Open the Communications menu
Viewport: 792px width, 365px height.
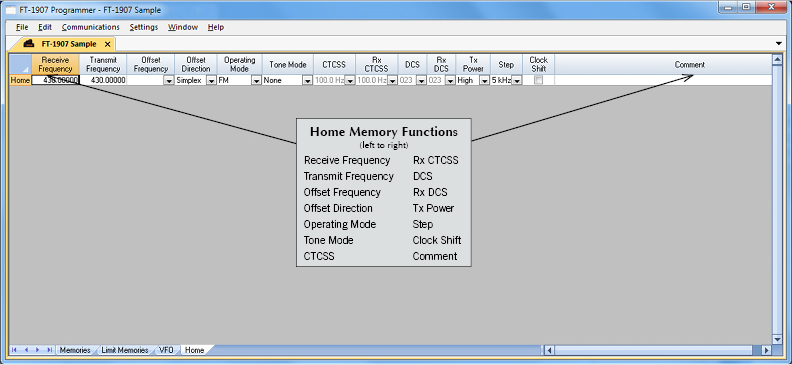(x=90, y=27)
